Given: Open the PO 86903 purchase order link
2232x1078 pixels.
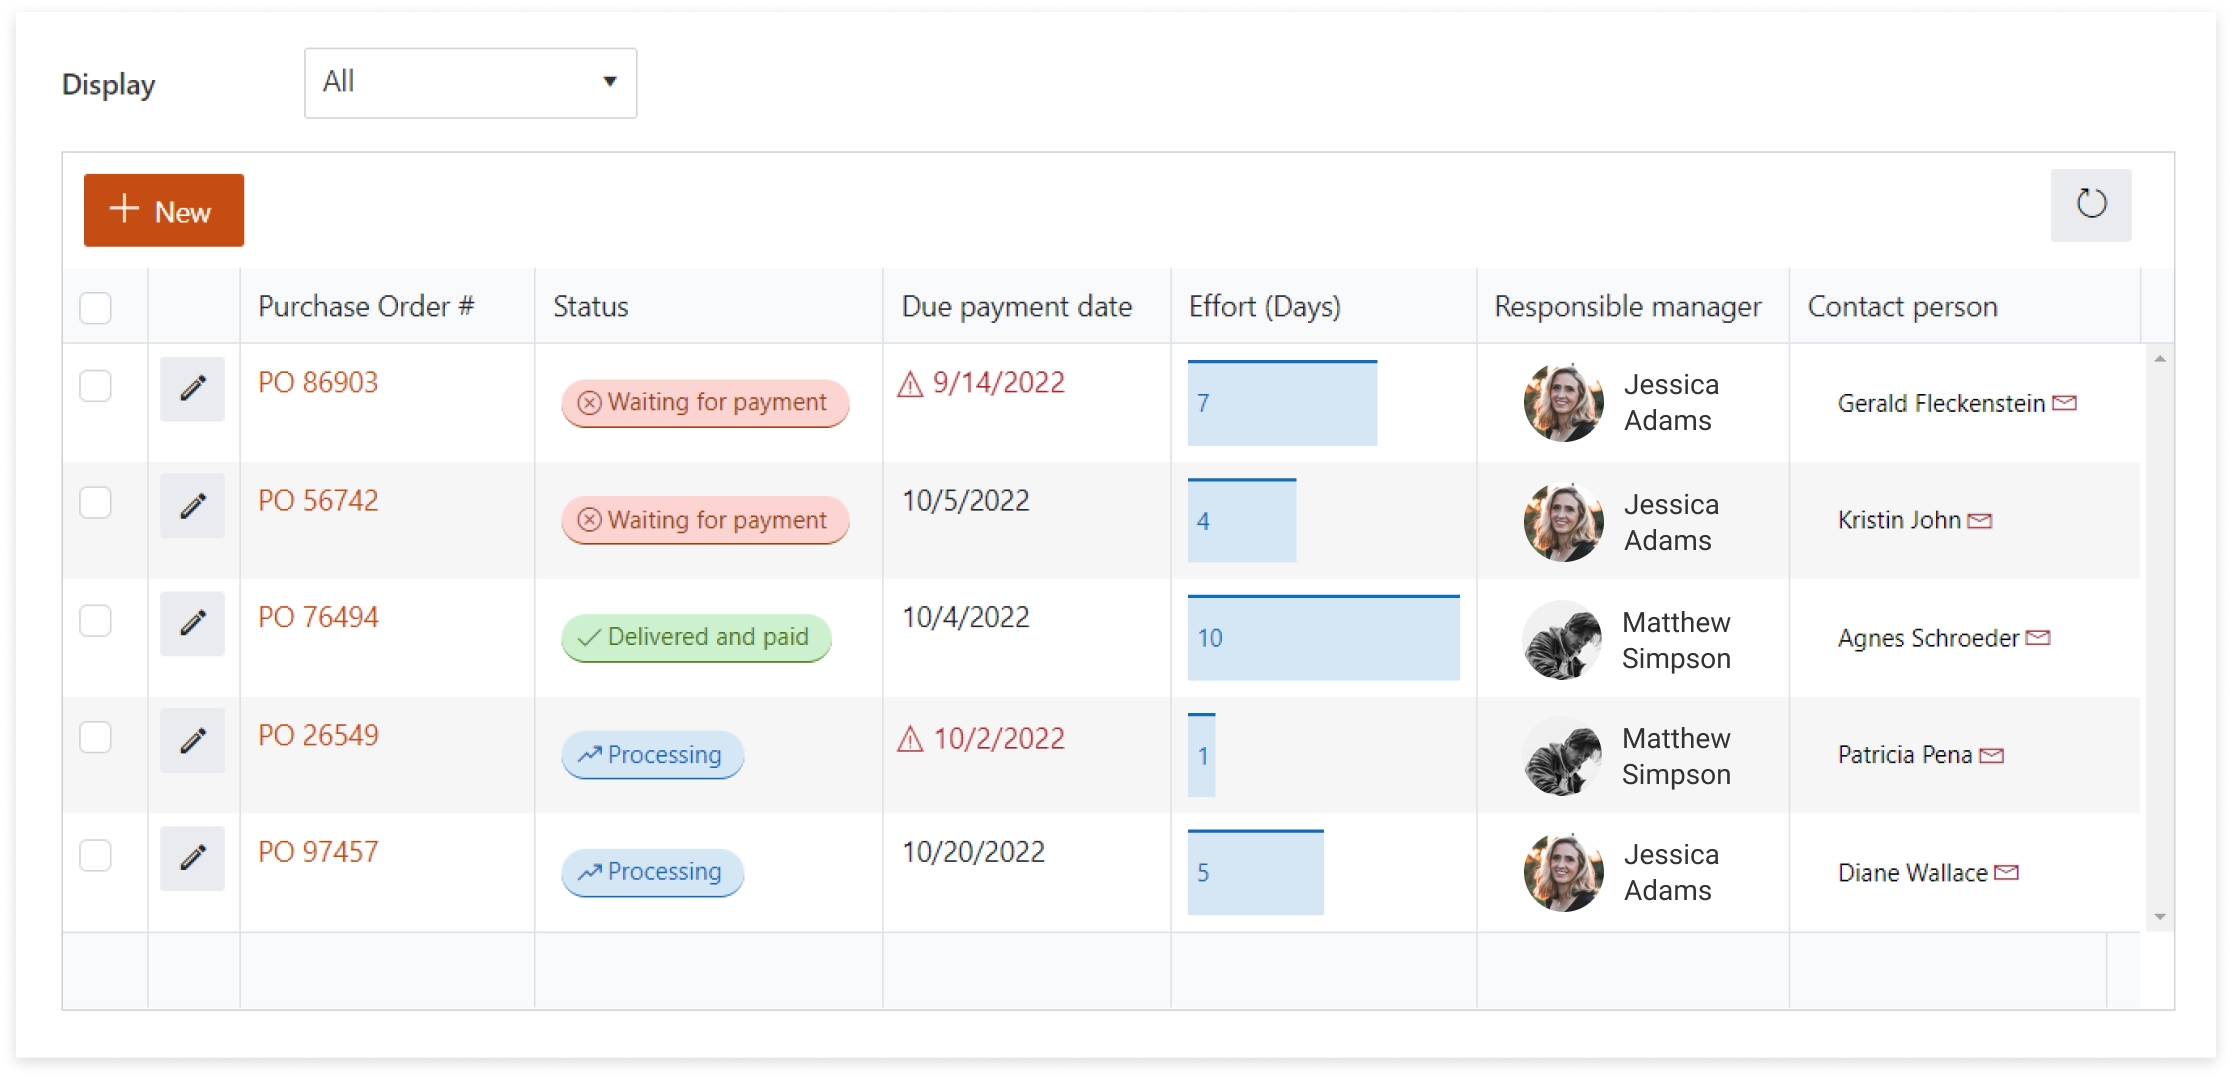Looking at the screenshot, I should 317,382.
